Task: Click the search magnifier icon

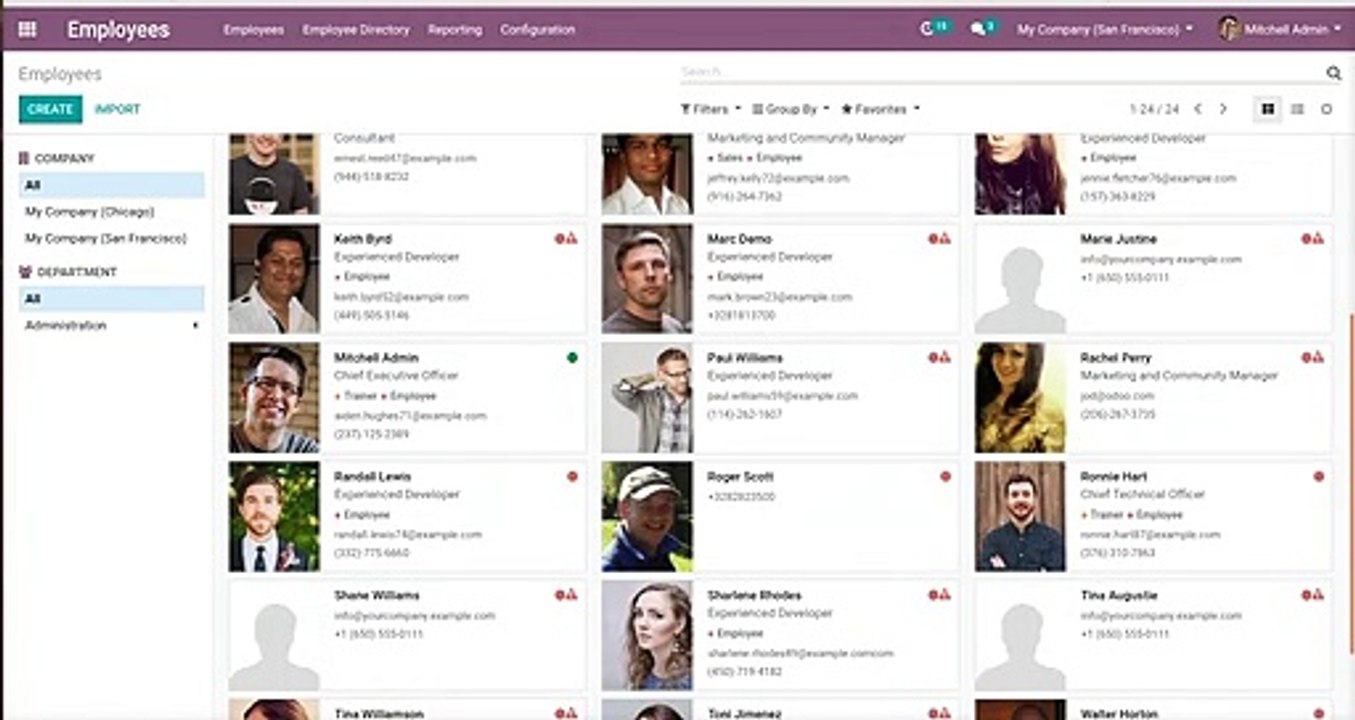Action: coord(1333,73)
